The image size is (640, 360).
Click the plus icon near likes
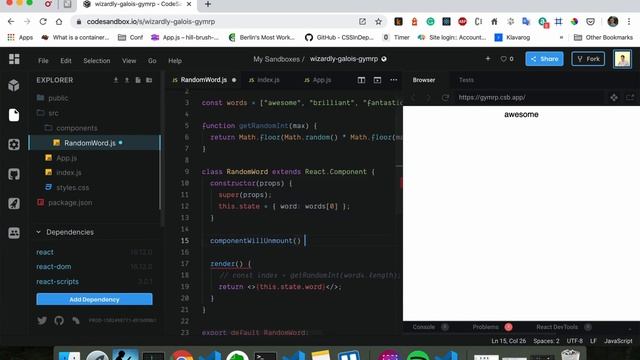click(488, 59)
